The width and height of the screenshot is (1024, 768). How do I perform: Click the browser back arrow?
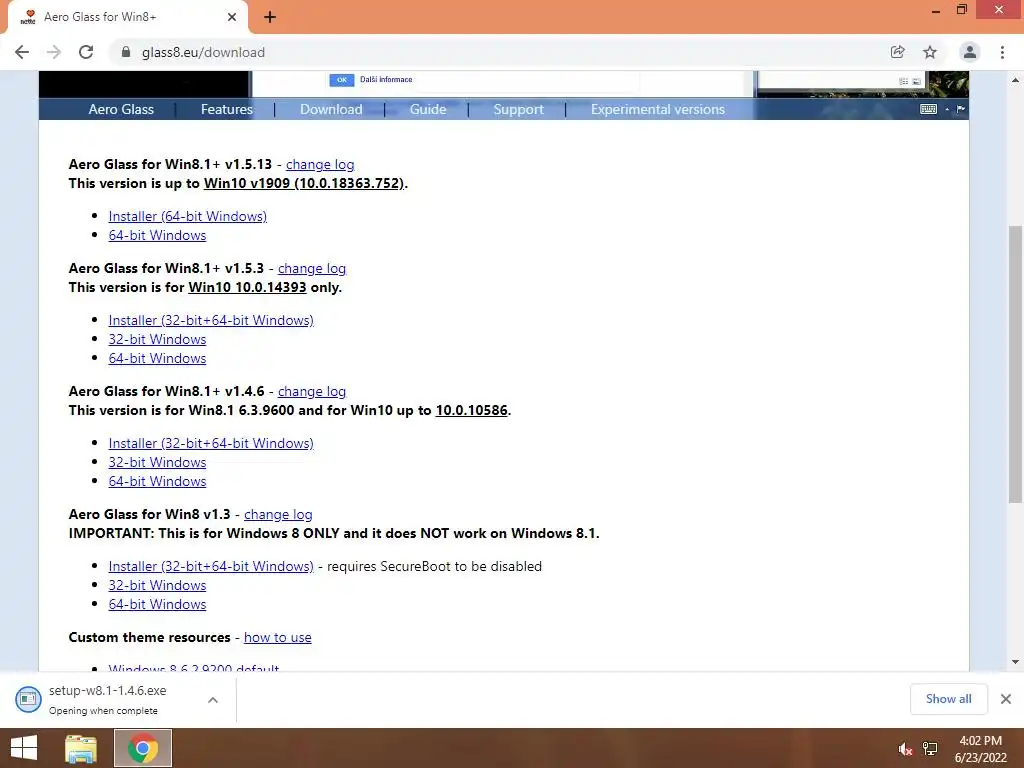(x=22, y=52)
